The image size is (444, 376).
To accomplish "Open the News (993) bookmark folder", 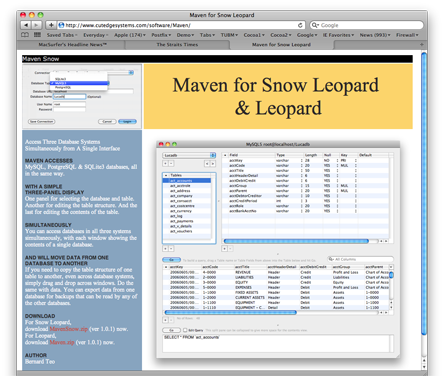I will click(375, 35).
